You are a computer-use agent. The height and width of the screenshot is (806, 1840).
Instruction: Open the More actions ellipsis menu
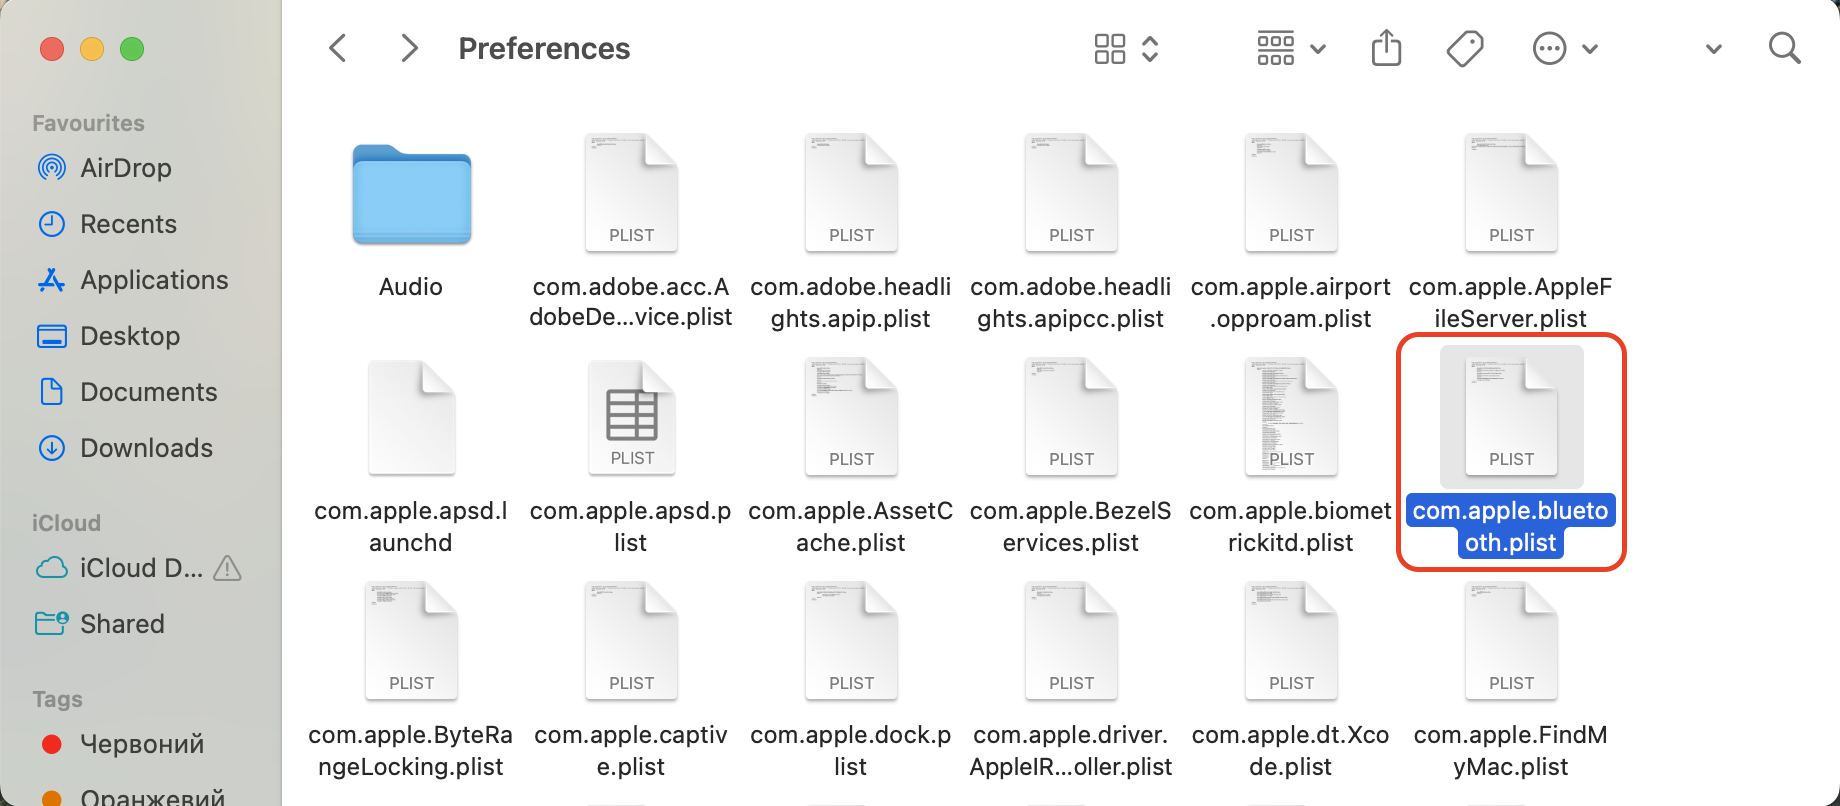coord(1549,48)
